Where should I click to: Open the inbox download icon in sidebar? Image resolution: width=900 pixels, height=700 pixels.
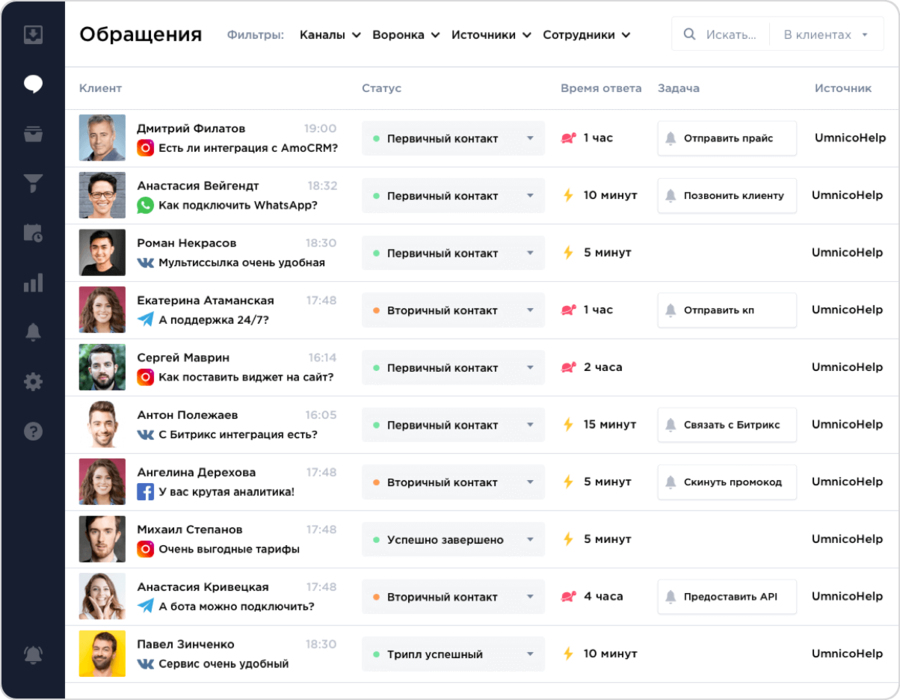pyautogui.click(x=33, y=35)
